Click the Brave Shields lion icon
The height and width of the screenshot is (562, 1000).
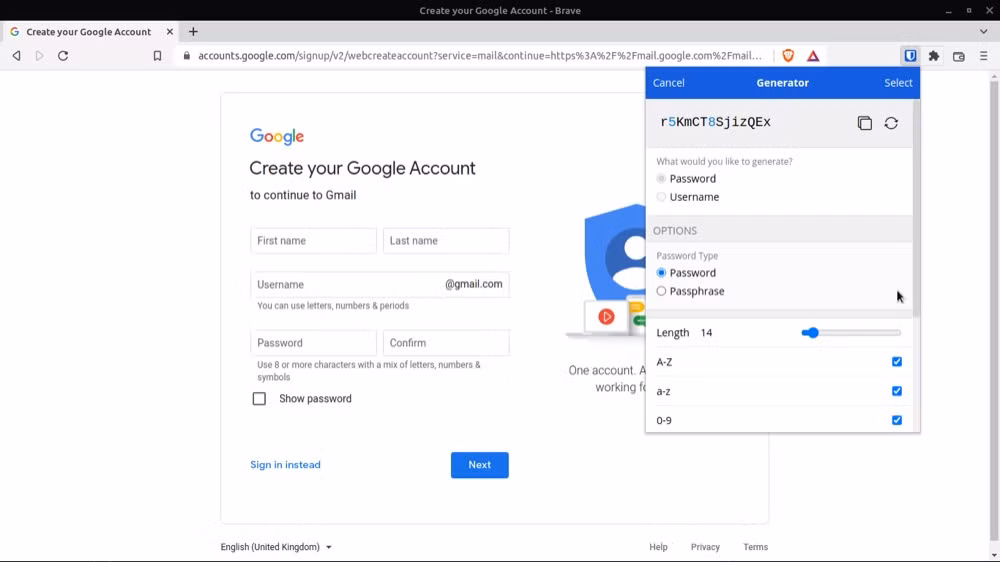[788, 55]
